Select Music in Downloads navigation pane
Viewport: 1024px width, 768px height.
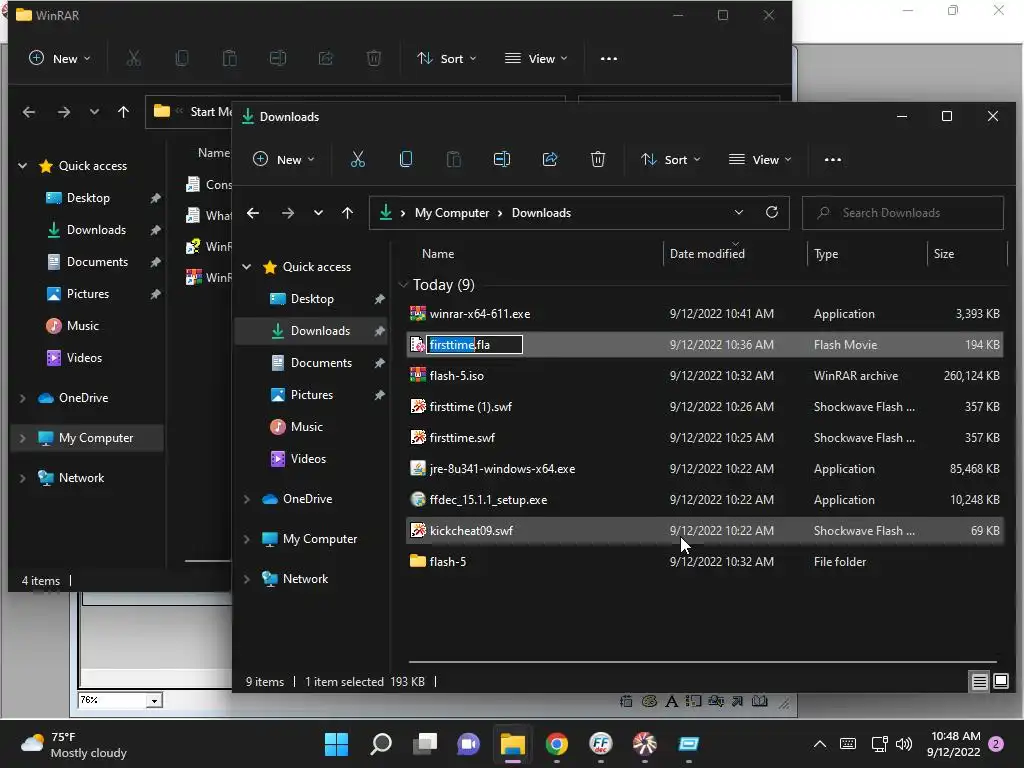(x=306, y=426)
